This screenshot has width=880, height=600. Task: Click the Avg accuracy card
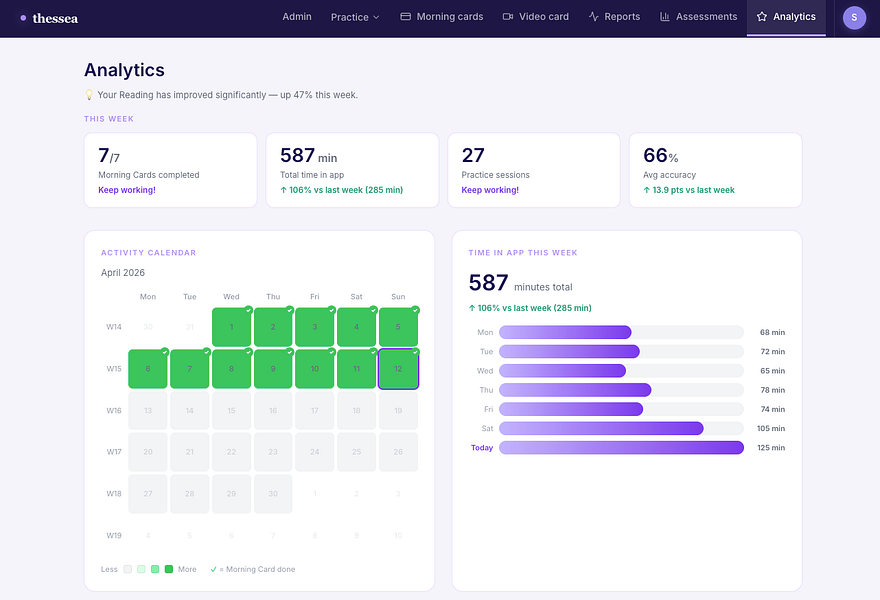click(x=716, y=170)
